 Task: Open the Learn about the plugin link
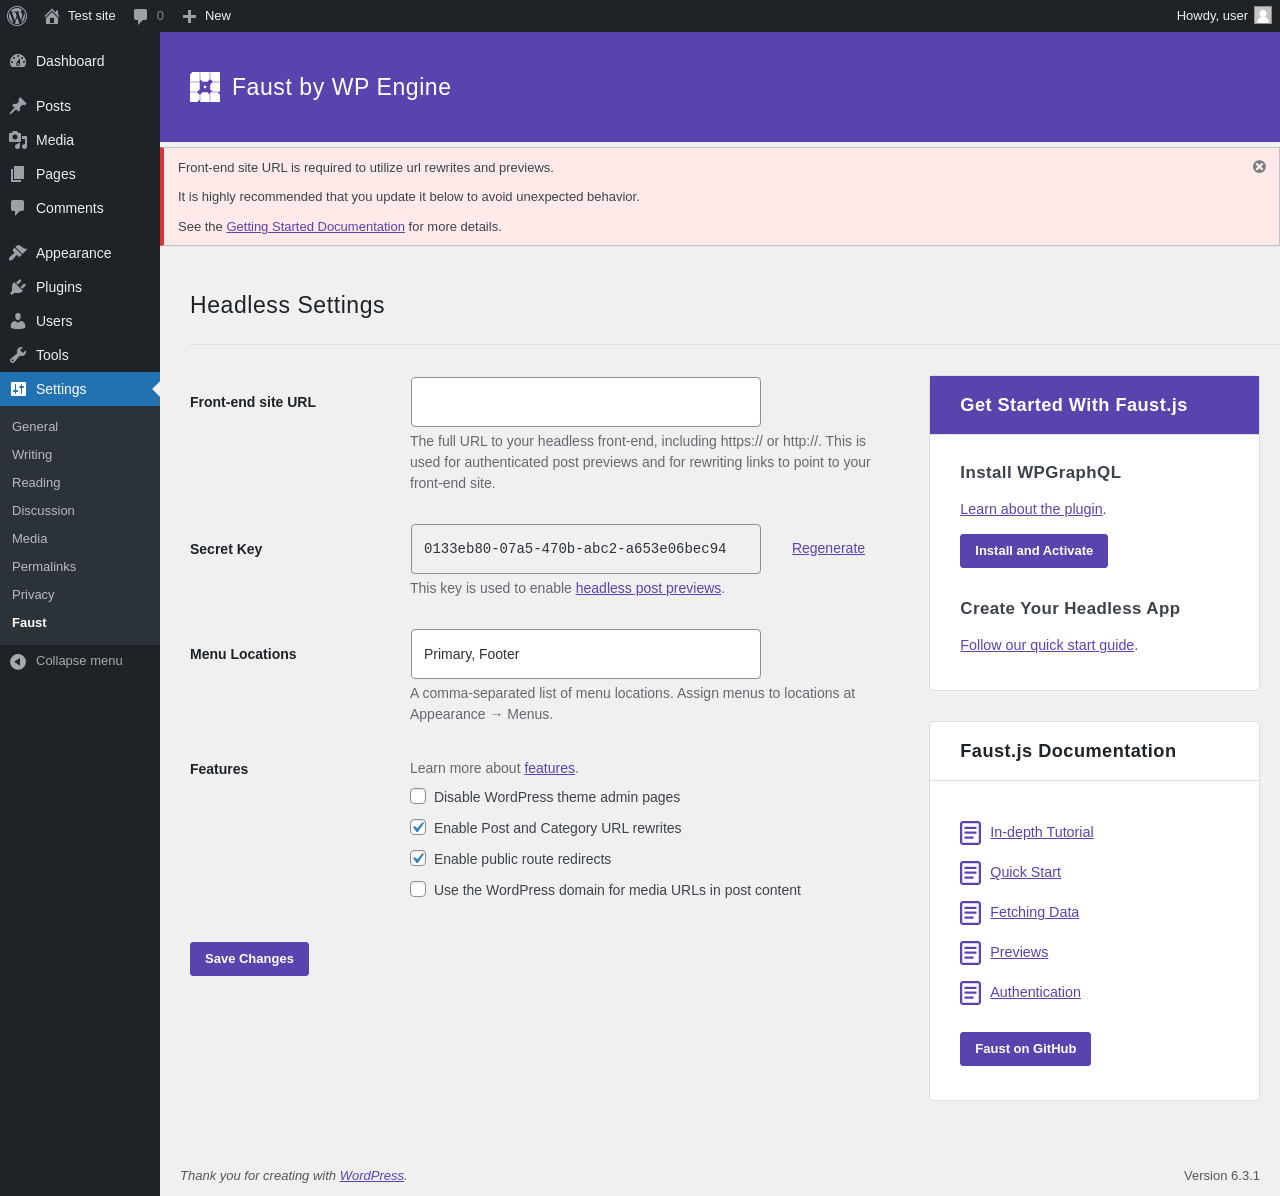click(x=1031, y=509)
